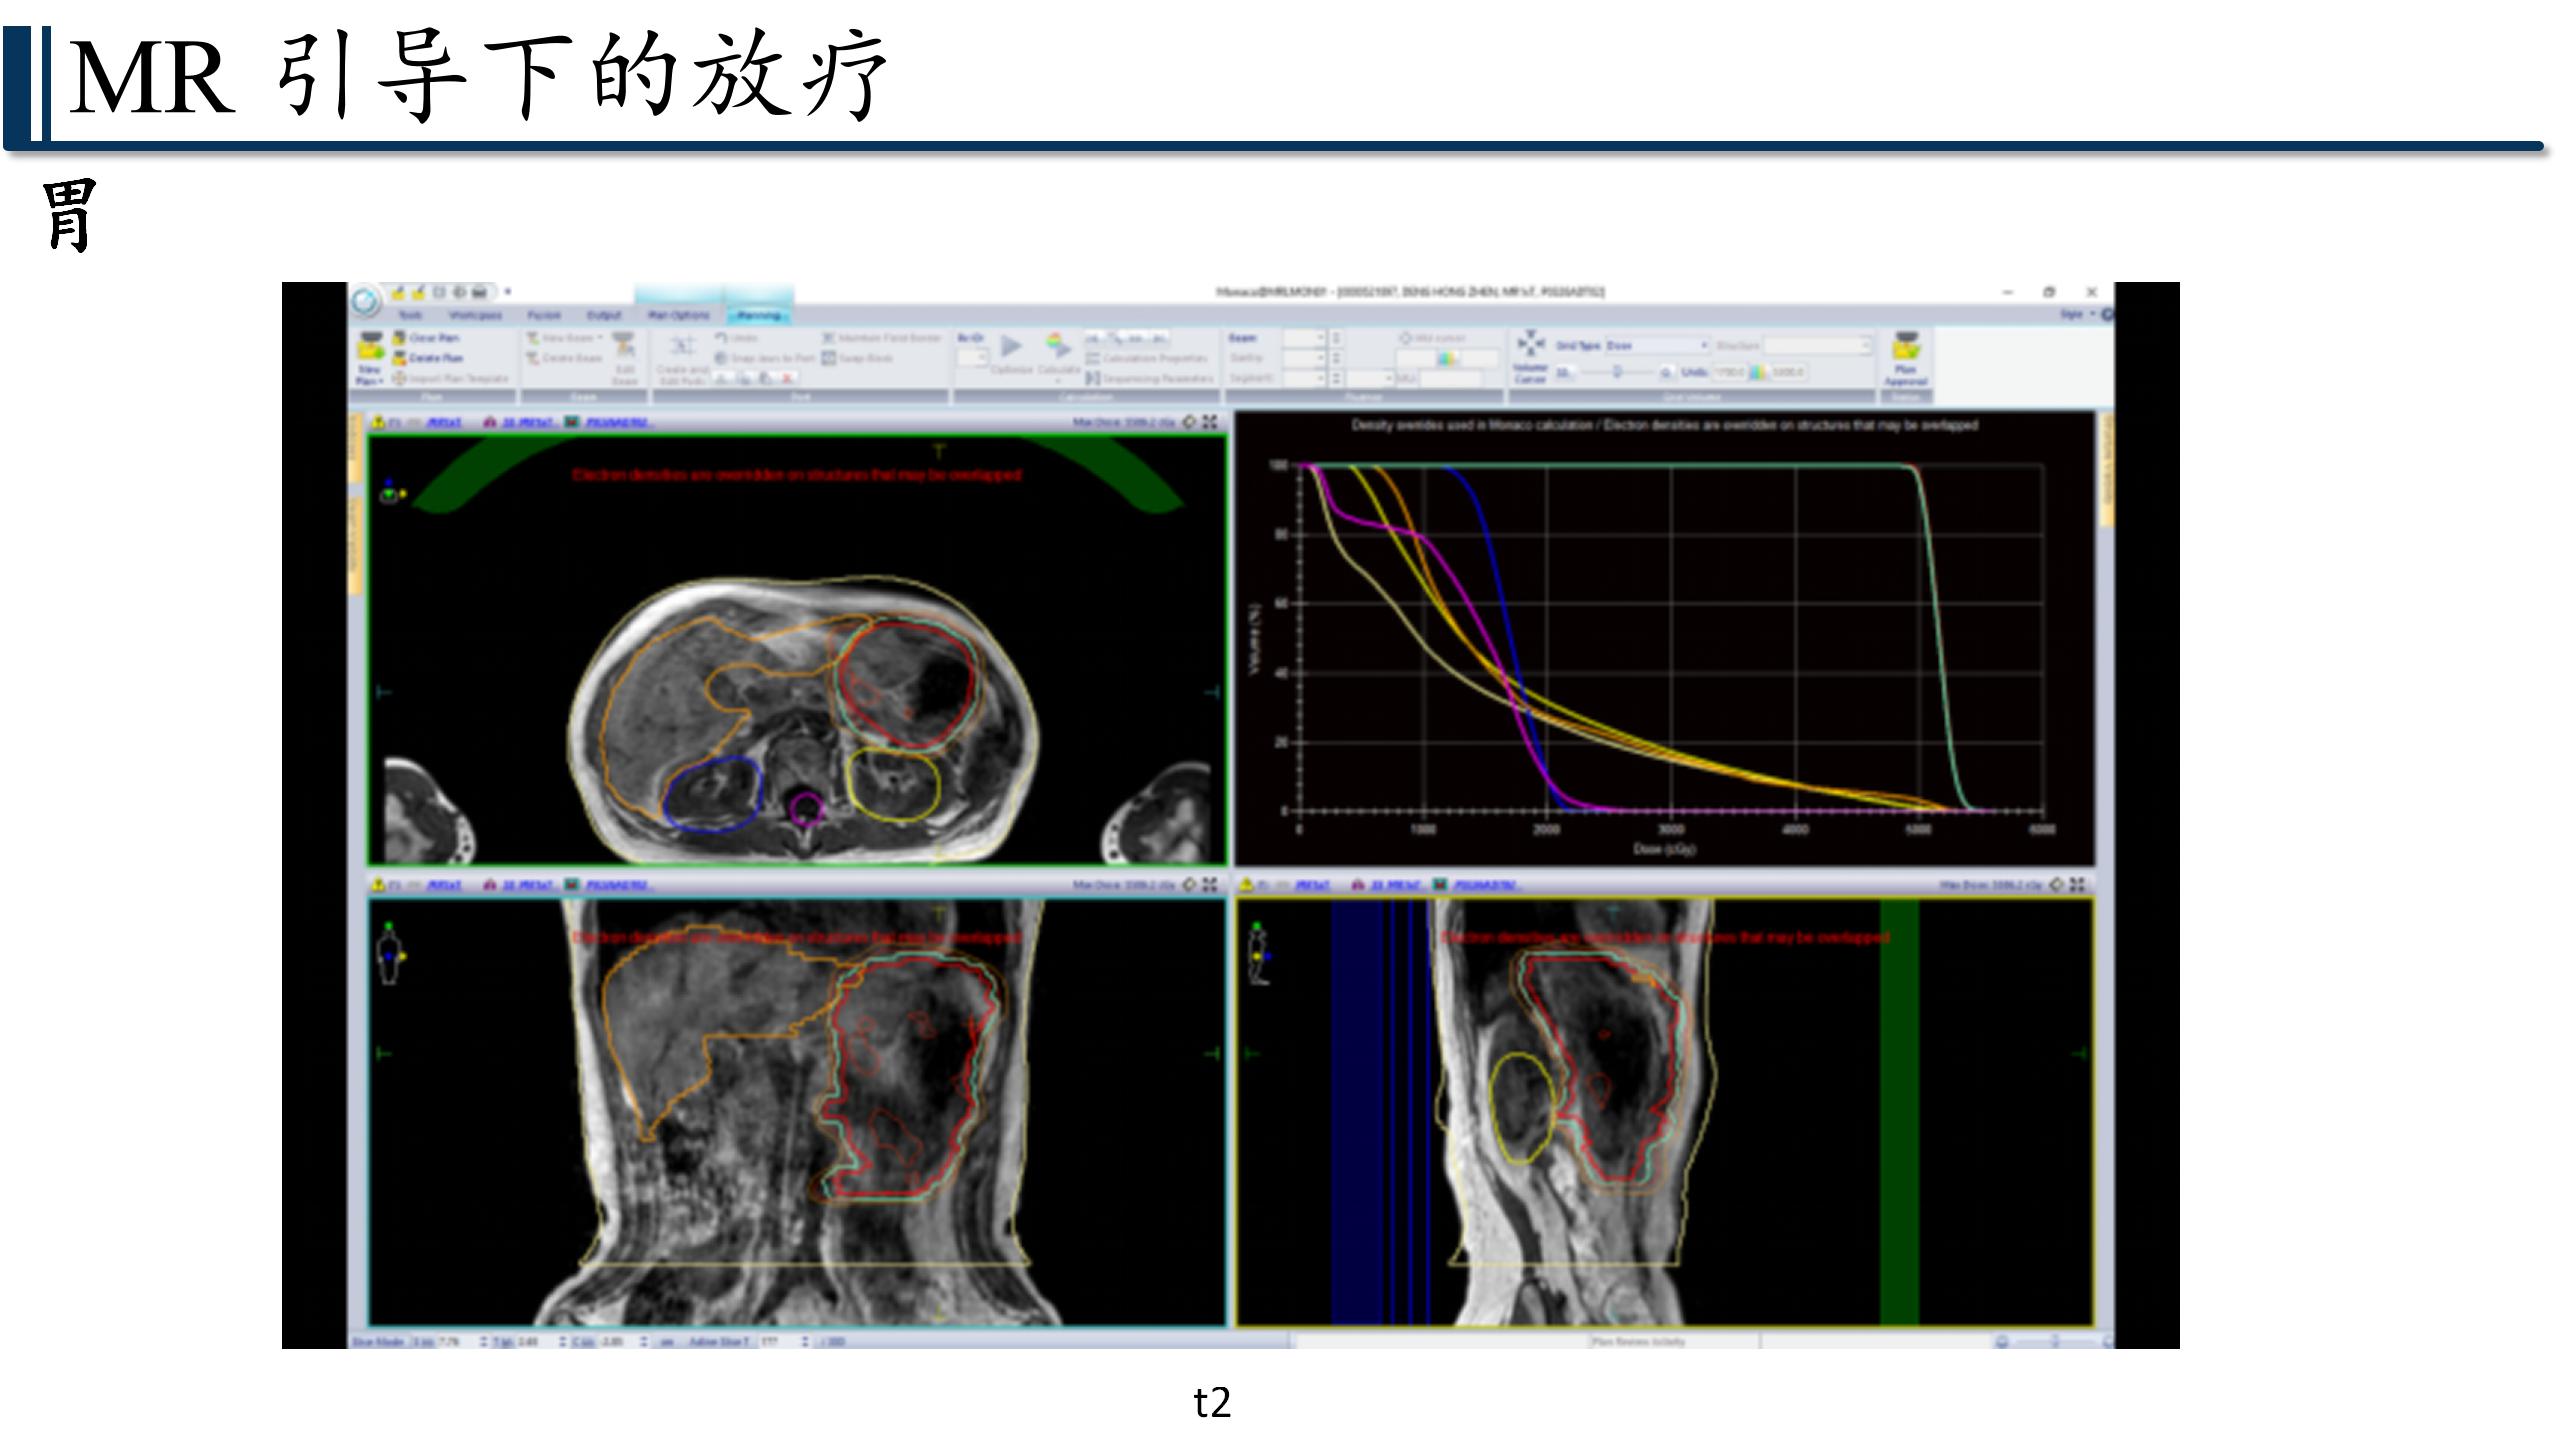Open the Fusion ribbon tab
The image size is (2560, 1440).
tap(544, 315)
